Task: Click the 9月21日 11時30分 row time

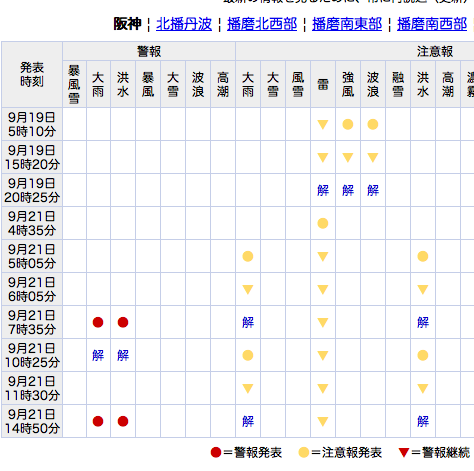Action: point(32,388)
